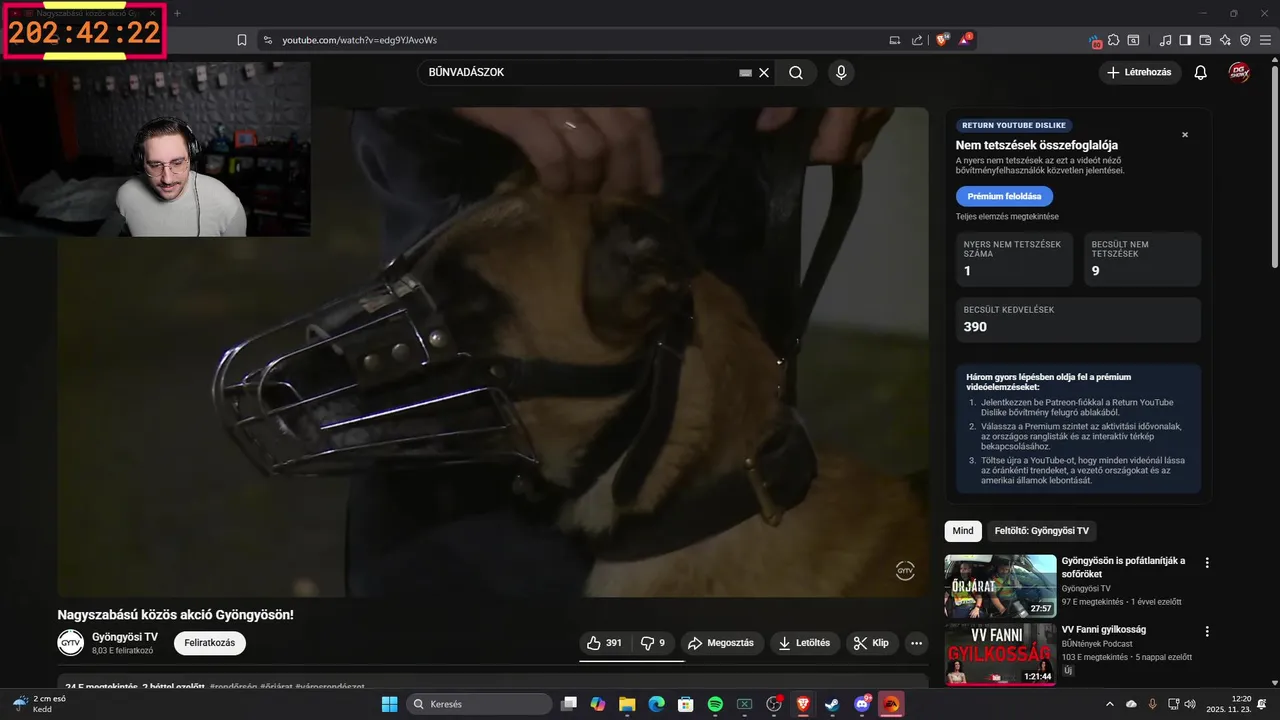This screenshot has width=1280, height=720.
Task: Like the video with thumbs-up 391
Action: pos(605,643)
